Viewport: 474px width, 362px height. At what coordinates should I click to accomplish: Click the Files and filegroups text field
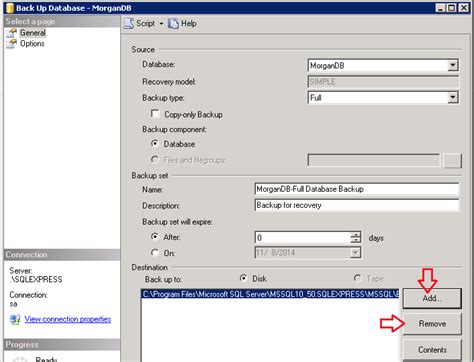click(374, 160)
